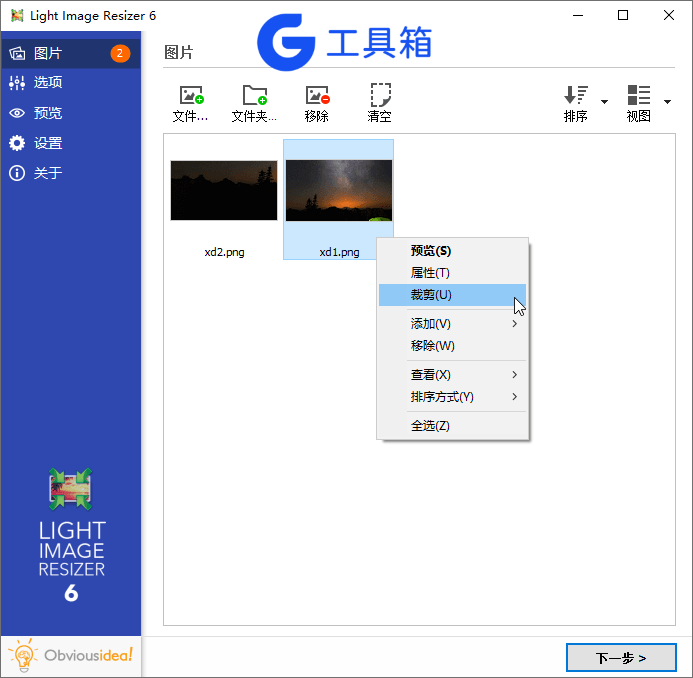Expand the 排序方式(Y) submenu
The height and width of the screenshot is (678, 693).
(453, 397)
